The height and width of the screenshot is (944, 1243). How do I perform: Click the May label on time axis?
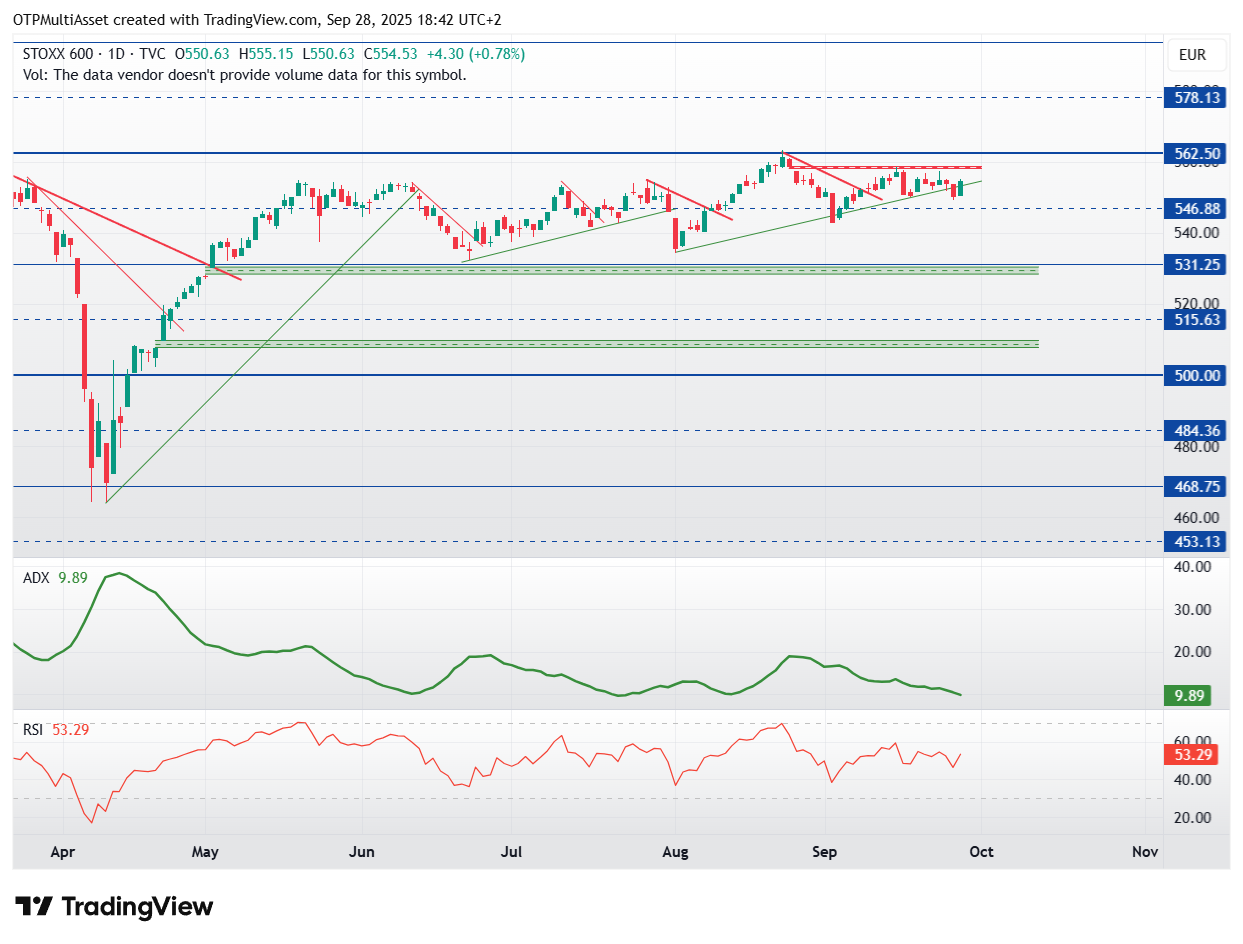click(x=204, y=852)
